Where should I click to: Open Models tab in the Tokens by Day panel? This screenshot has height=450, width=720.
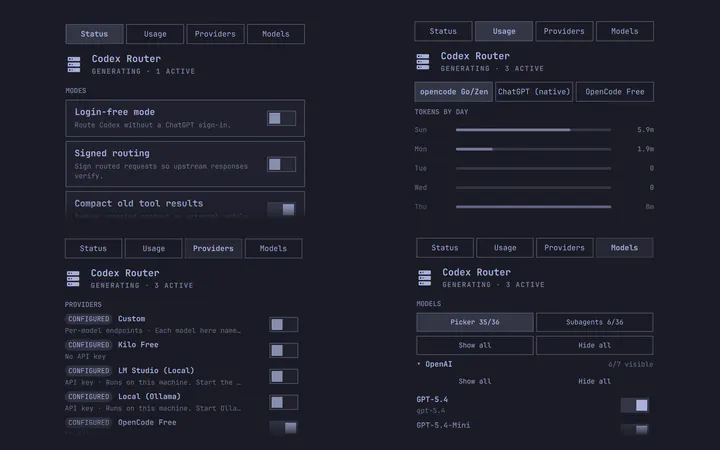(x=624, y=31)
